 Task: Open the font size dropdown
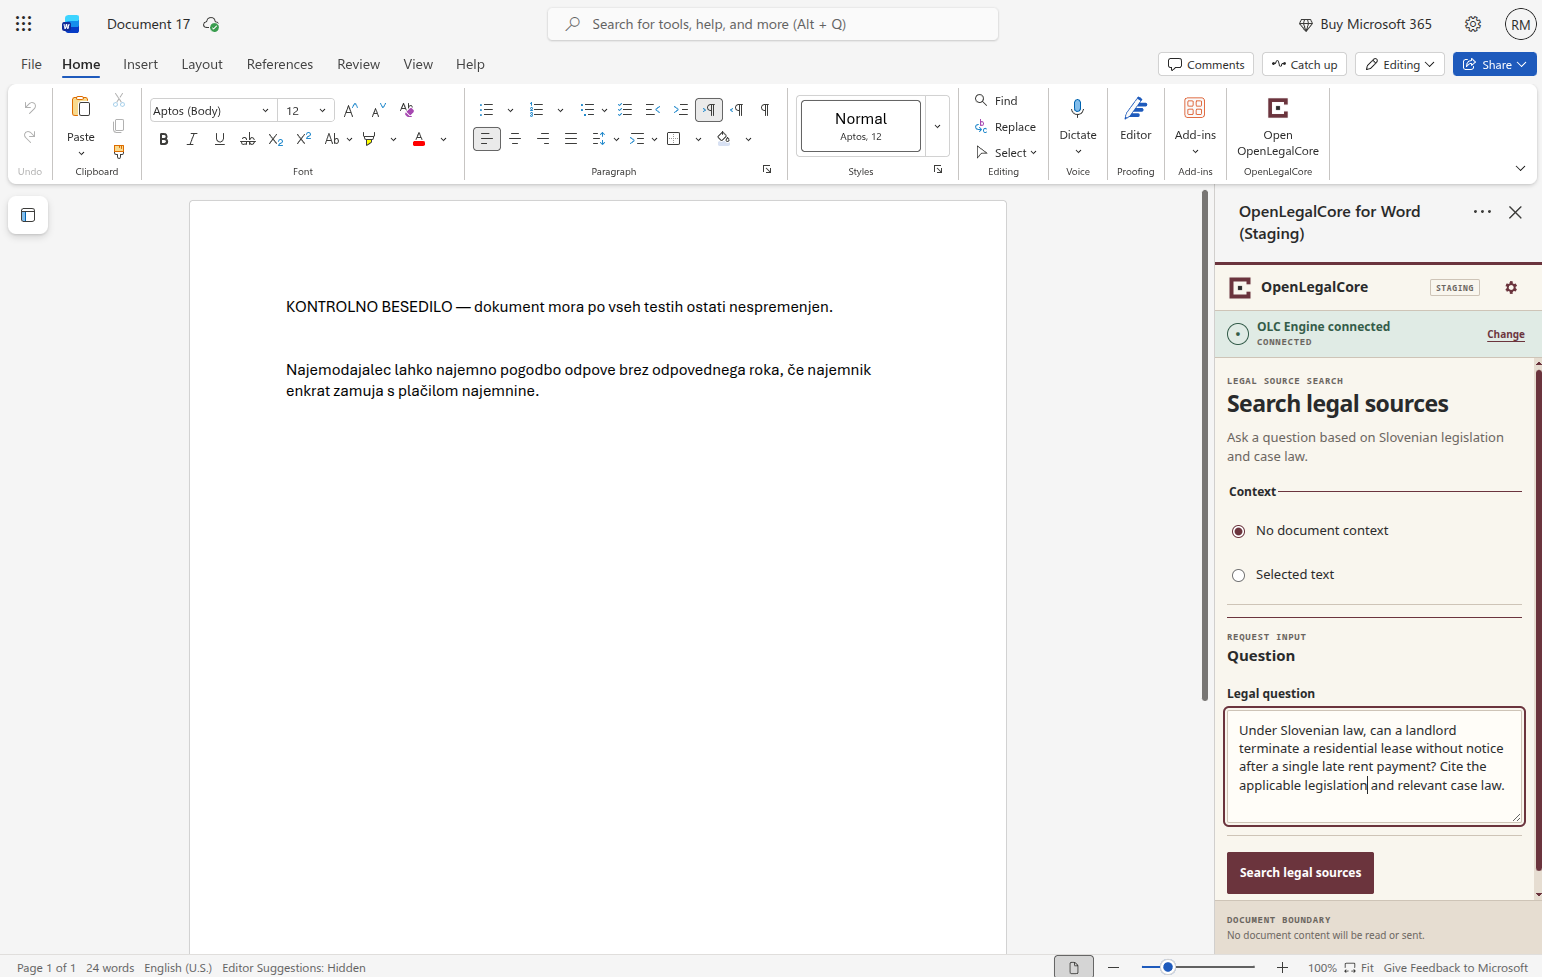[x=322, y=110]
